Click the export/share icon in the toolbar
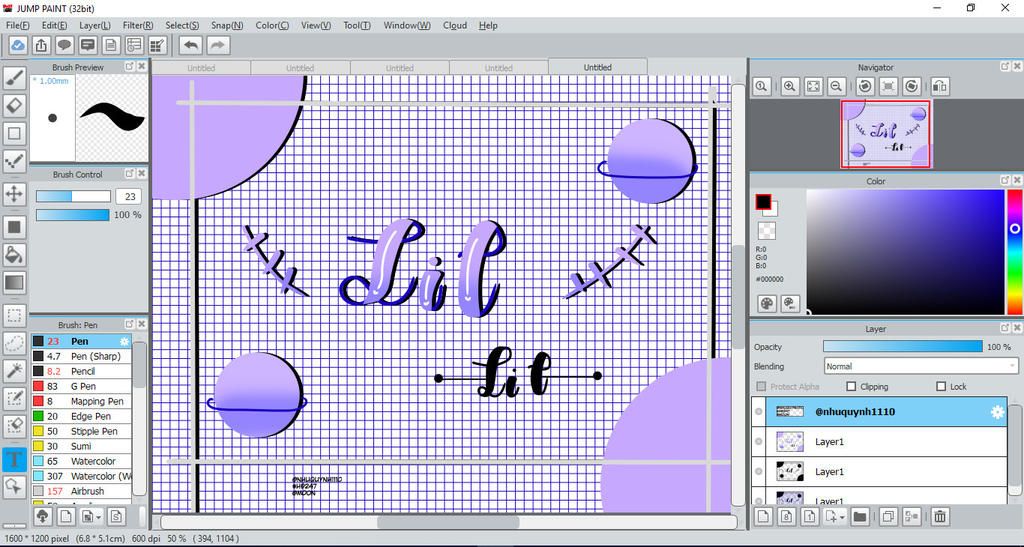Viewport: 1024px width, 547px height. tap(41, 45)
